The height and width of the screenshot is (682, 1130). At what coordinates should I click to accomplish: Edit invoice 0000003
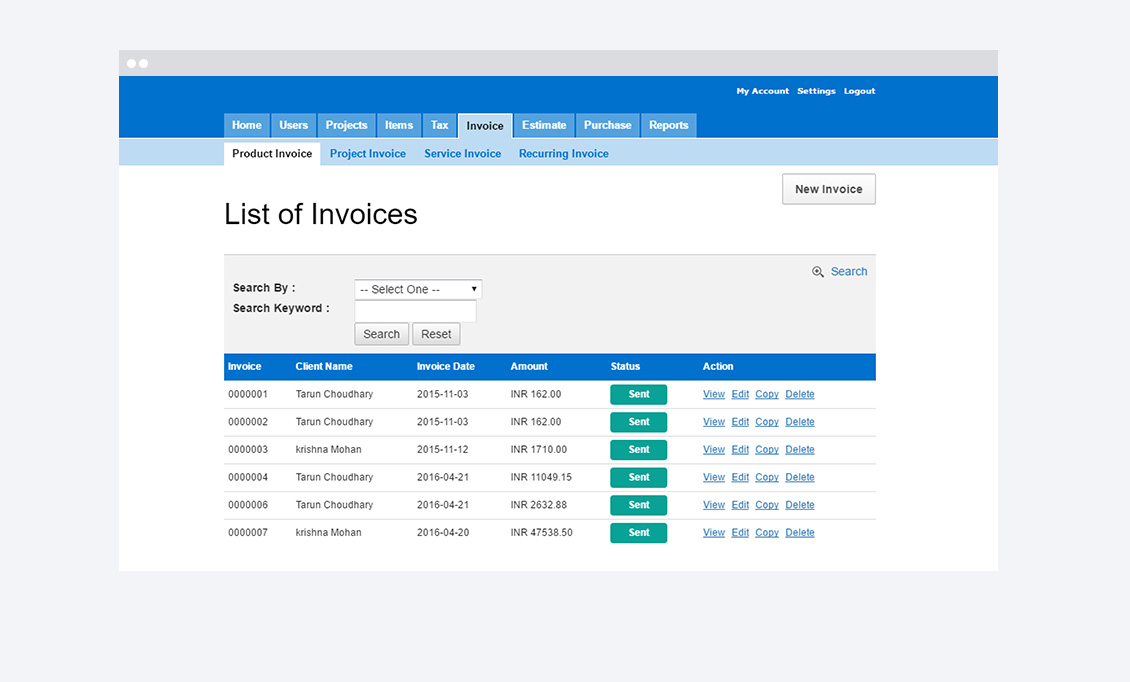(x=740, y=450)
